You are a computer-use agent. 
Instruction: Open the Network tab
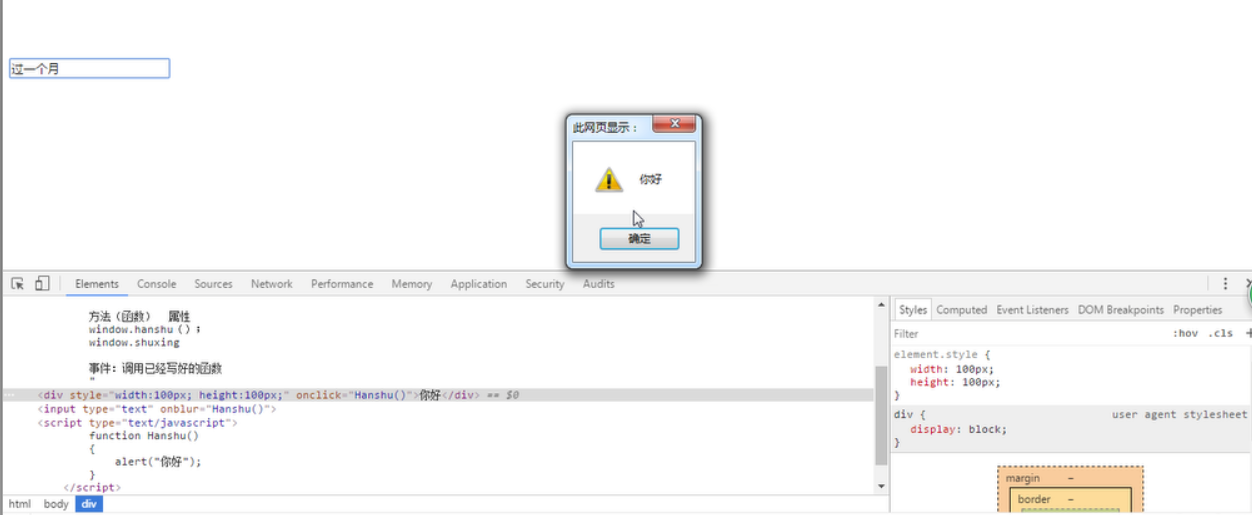click(272, 284)
